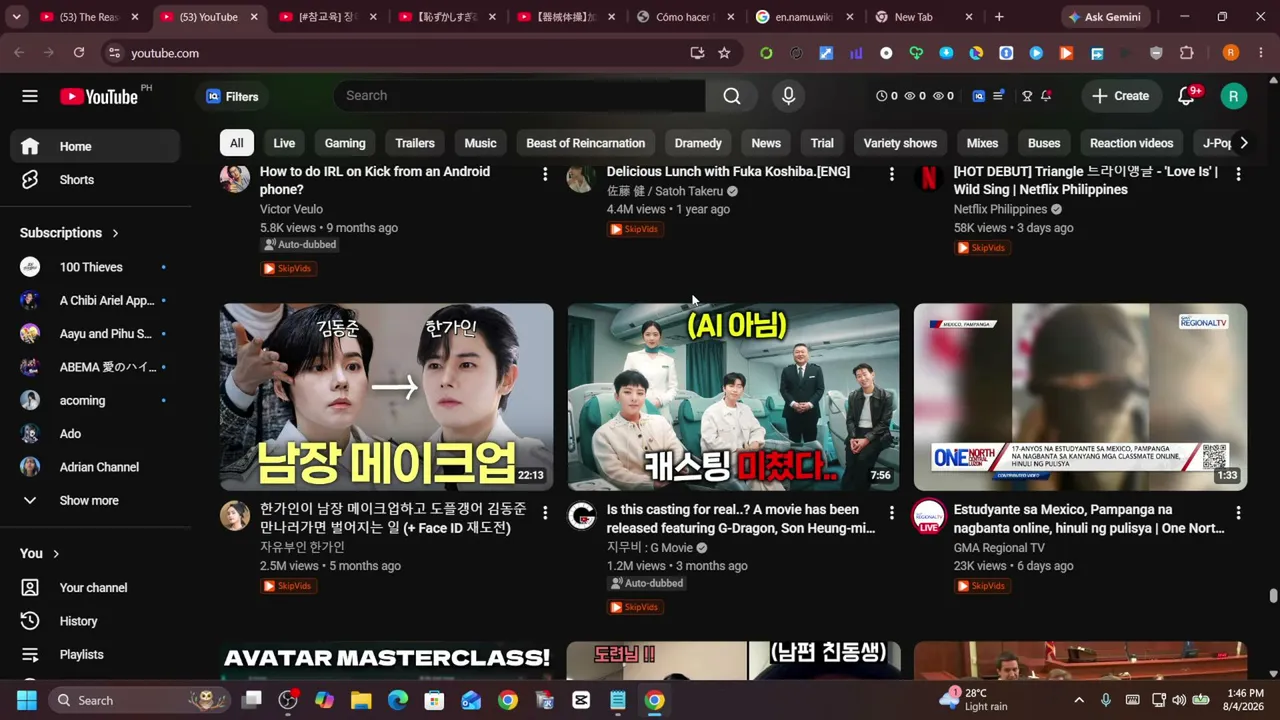Image resolution: width=1280 pixels, height=720 pixels.
Task: Launch File Explorer from the taskbar
Action: [361, 700]
